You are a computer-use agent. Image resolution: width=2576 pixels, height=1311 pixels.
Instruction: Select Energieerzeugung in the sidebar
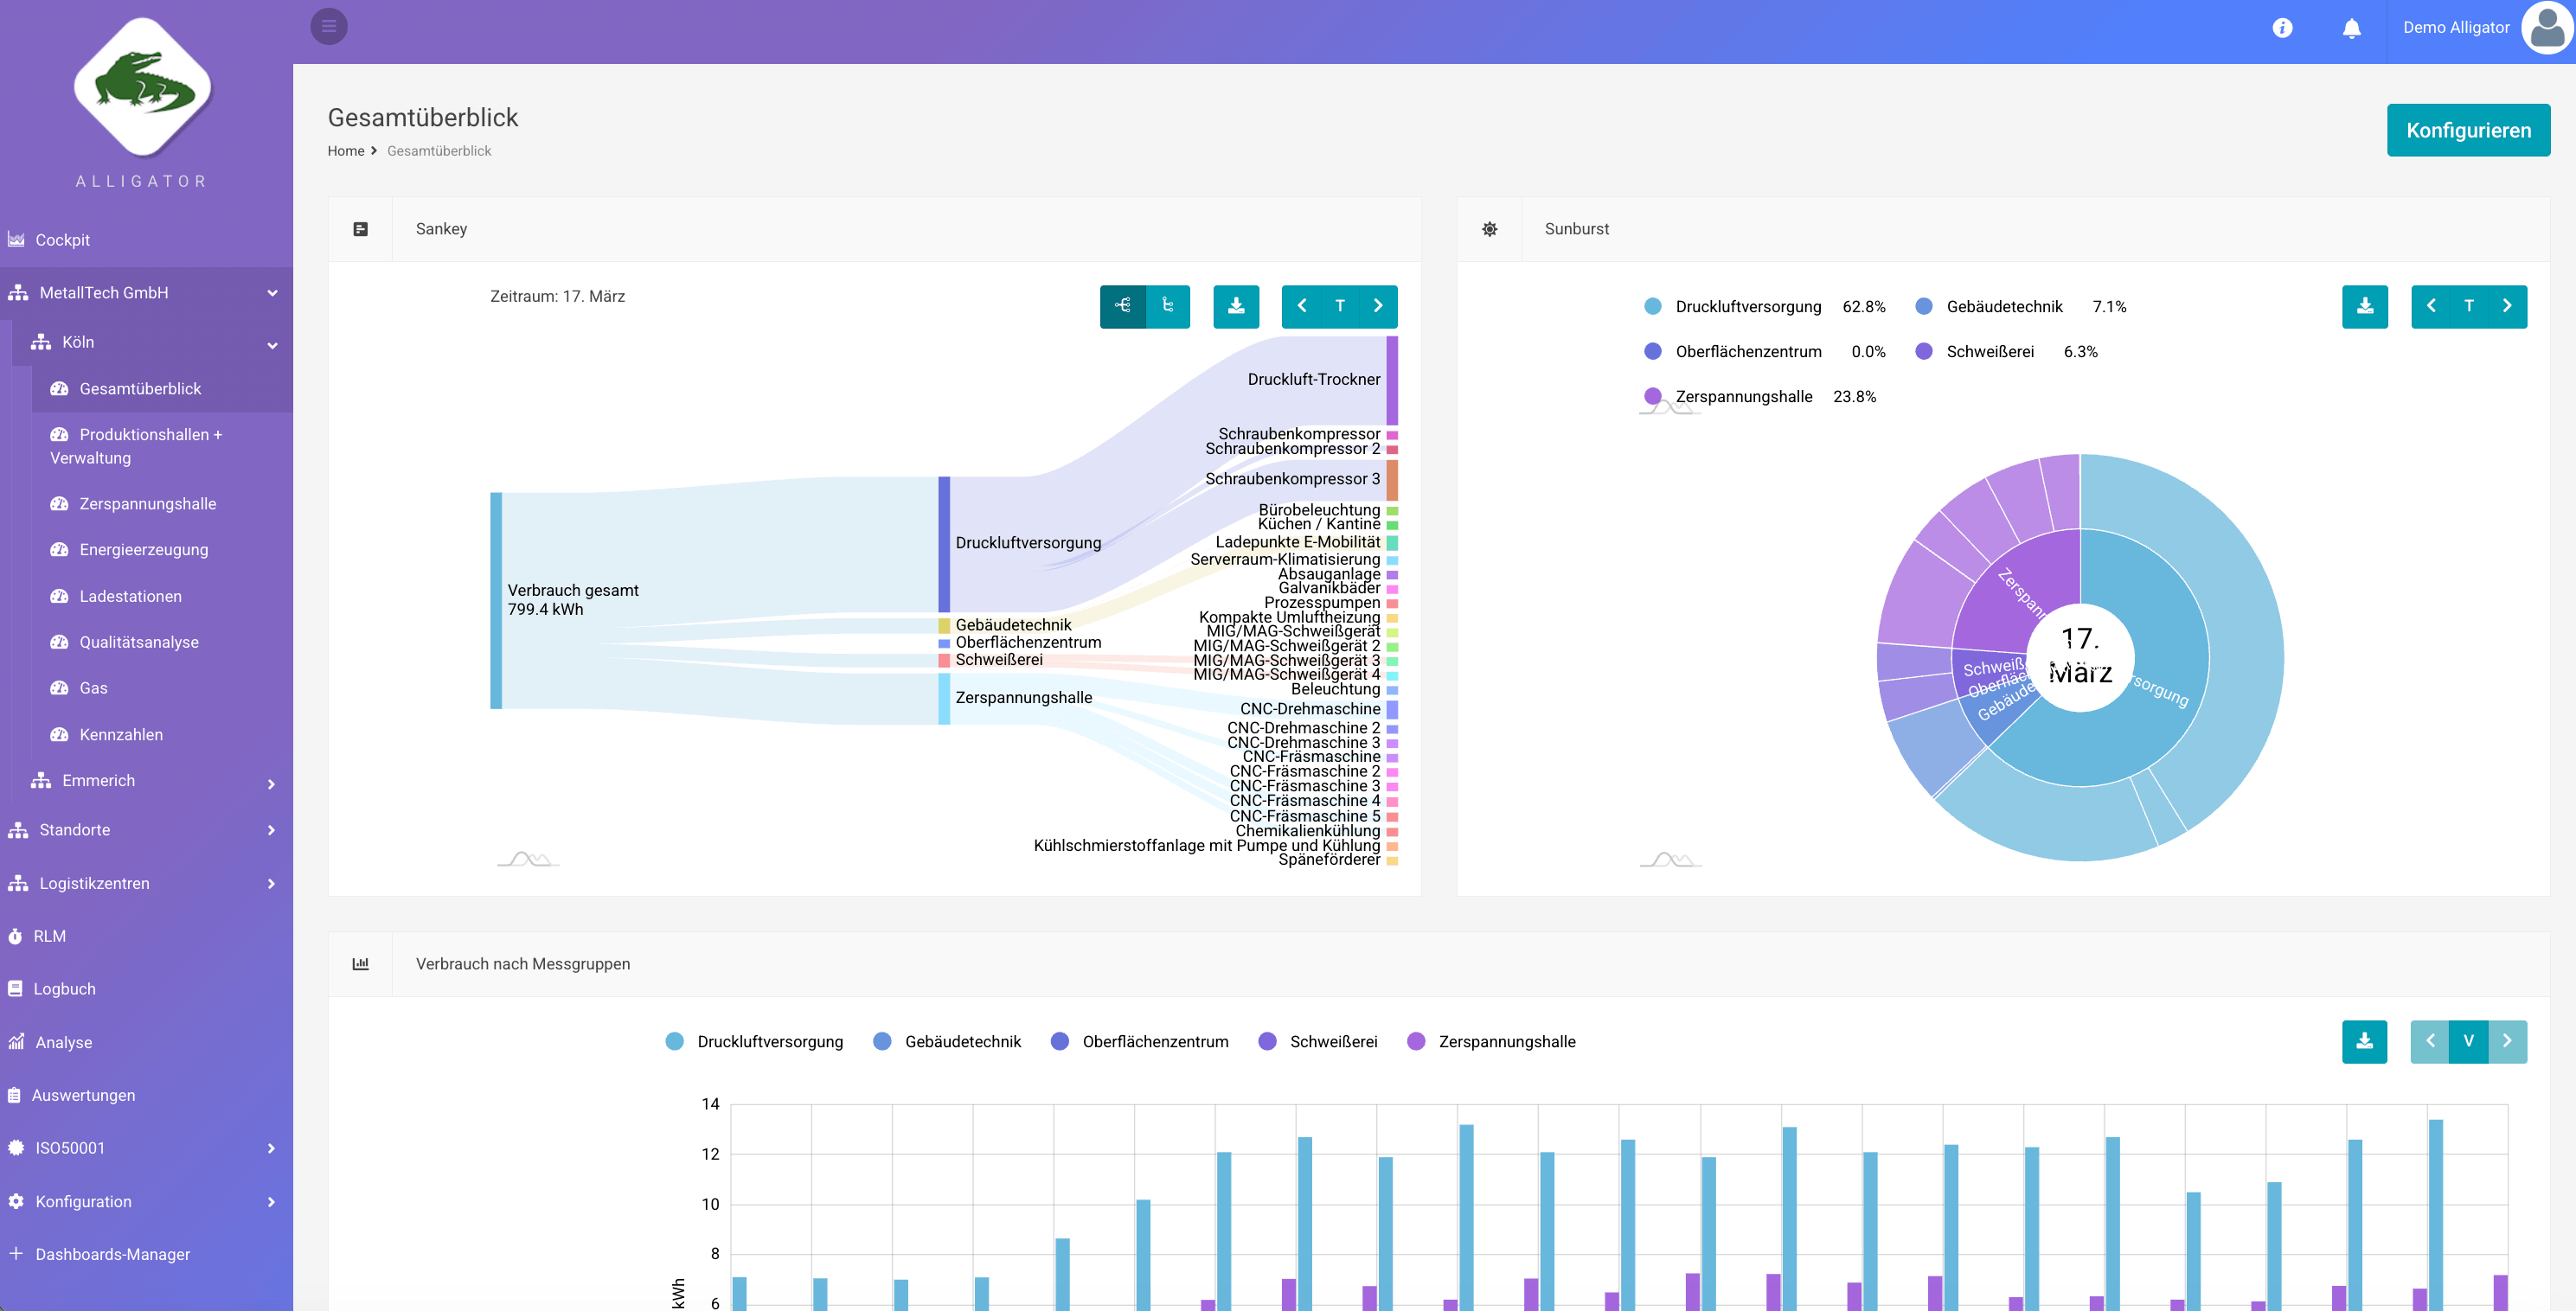tap(143, 549)
